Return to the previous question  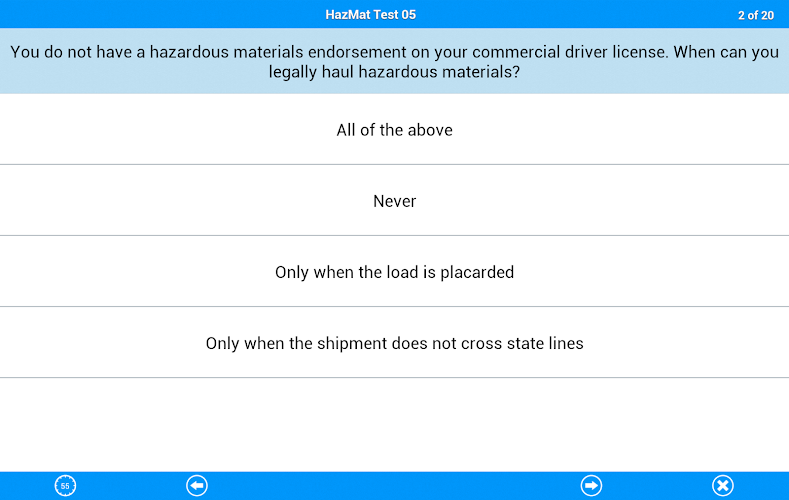click(x=197, y=486)
